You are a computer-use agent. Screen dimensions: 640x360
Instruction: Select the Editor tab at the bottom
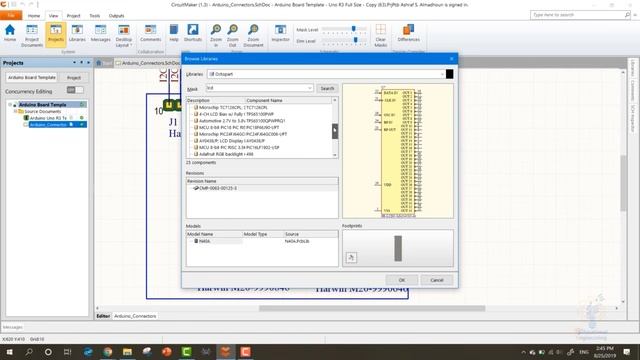pyautogui.click(x=103, y=316)
